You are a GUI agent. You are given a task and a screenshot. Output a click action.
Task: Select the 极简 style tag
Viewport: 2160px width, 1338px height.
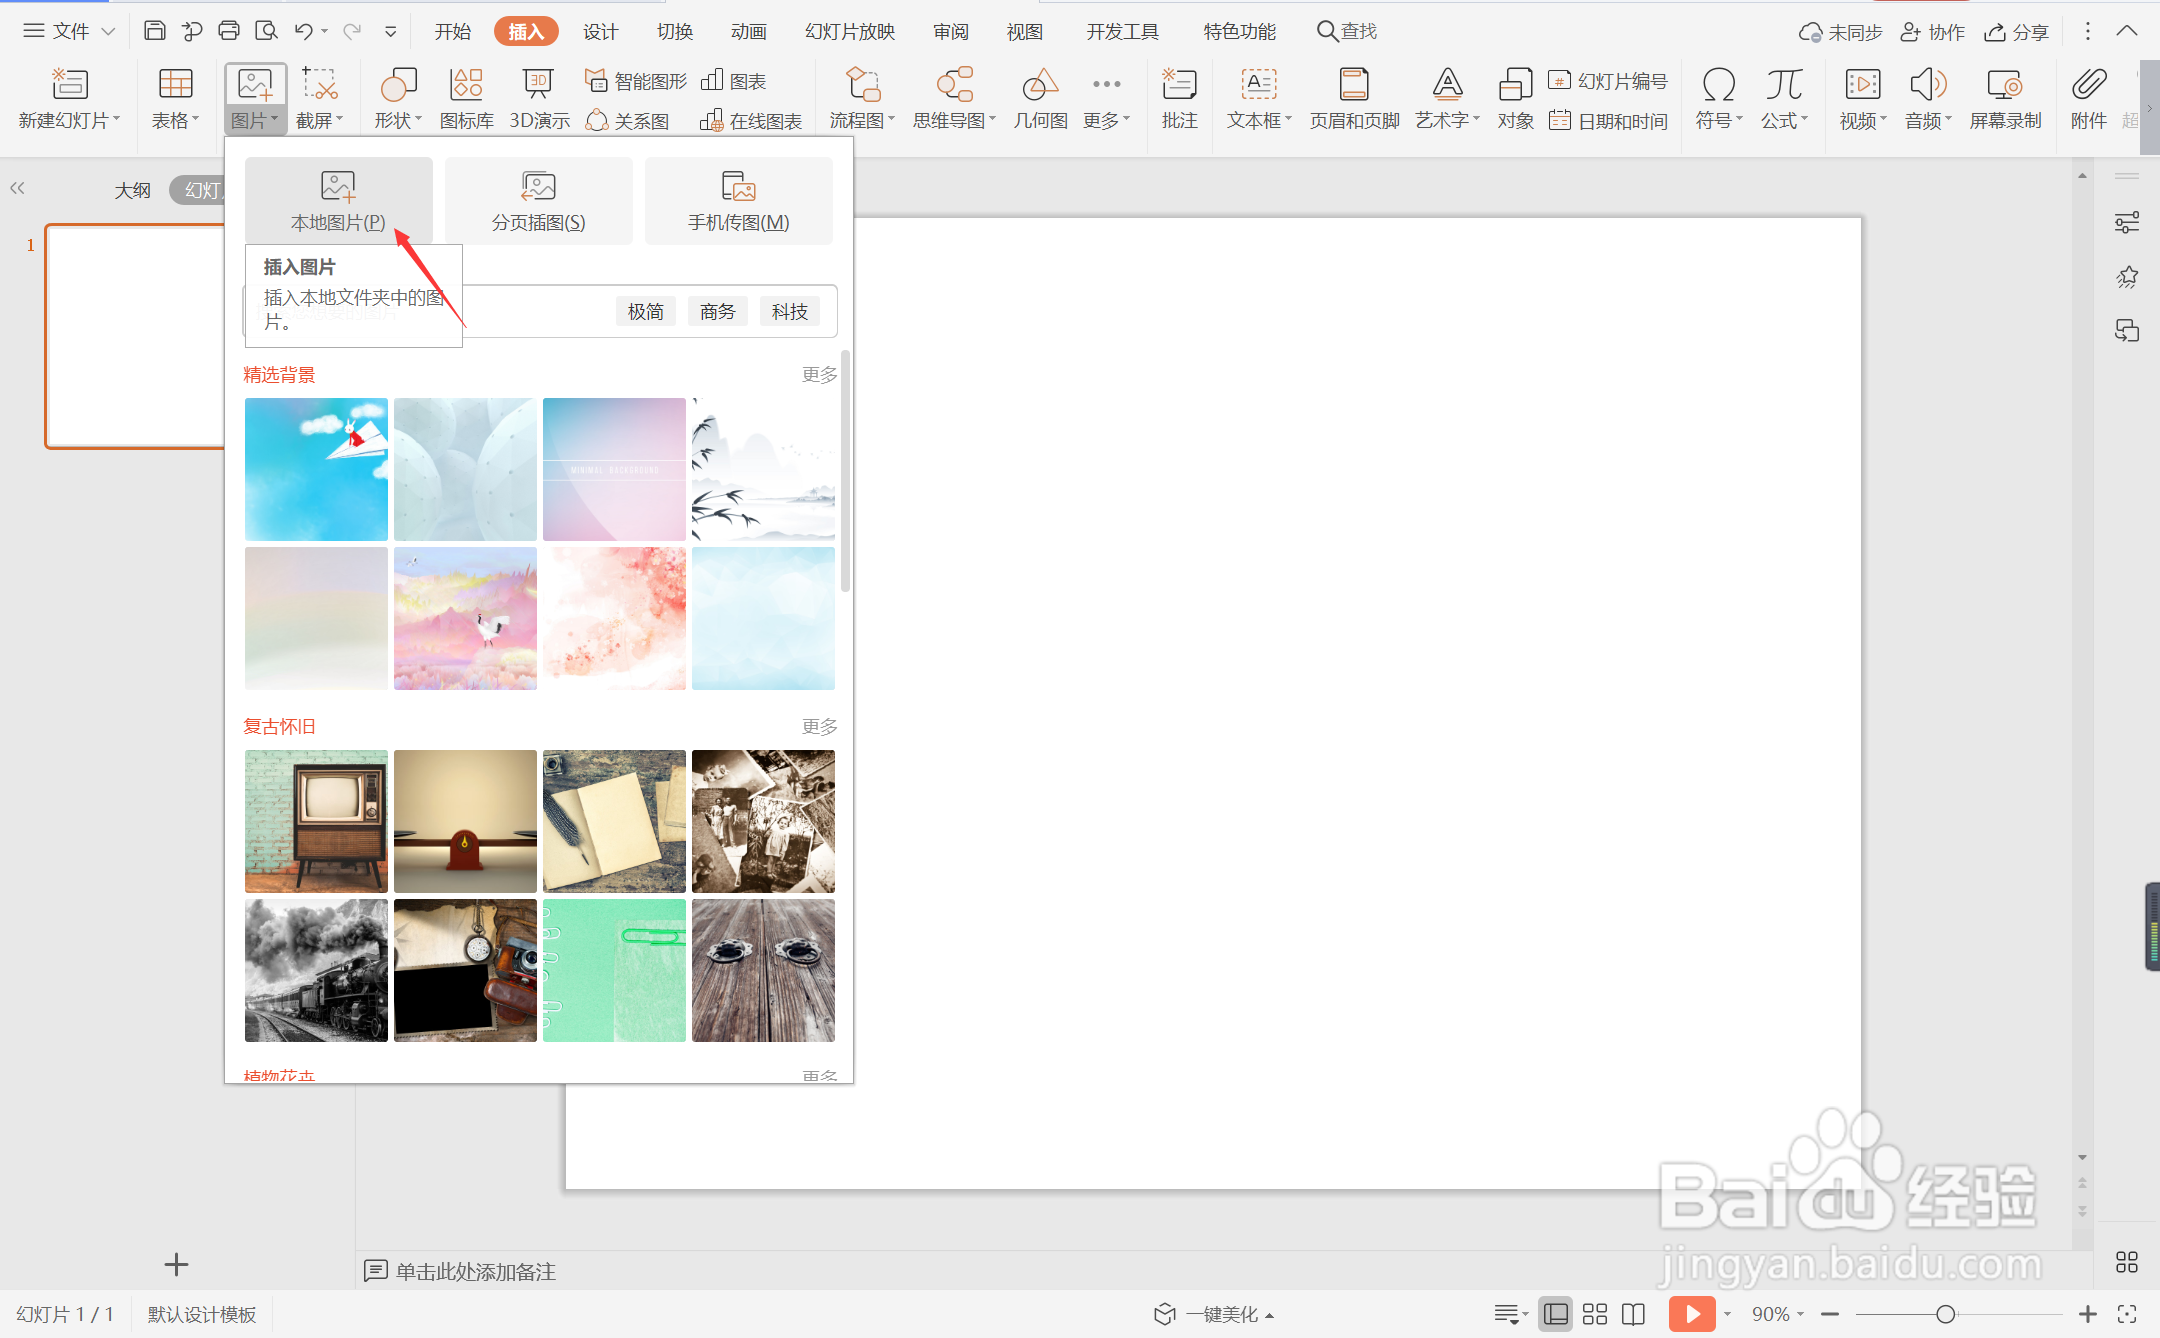645,312
